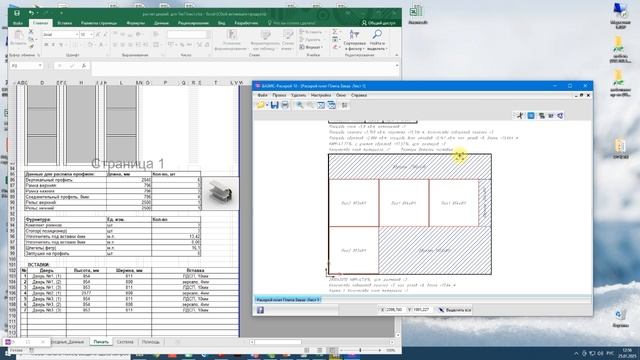
Task: Open the Файл menu in cutting program
Action: [x=262, y=95]
